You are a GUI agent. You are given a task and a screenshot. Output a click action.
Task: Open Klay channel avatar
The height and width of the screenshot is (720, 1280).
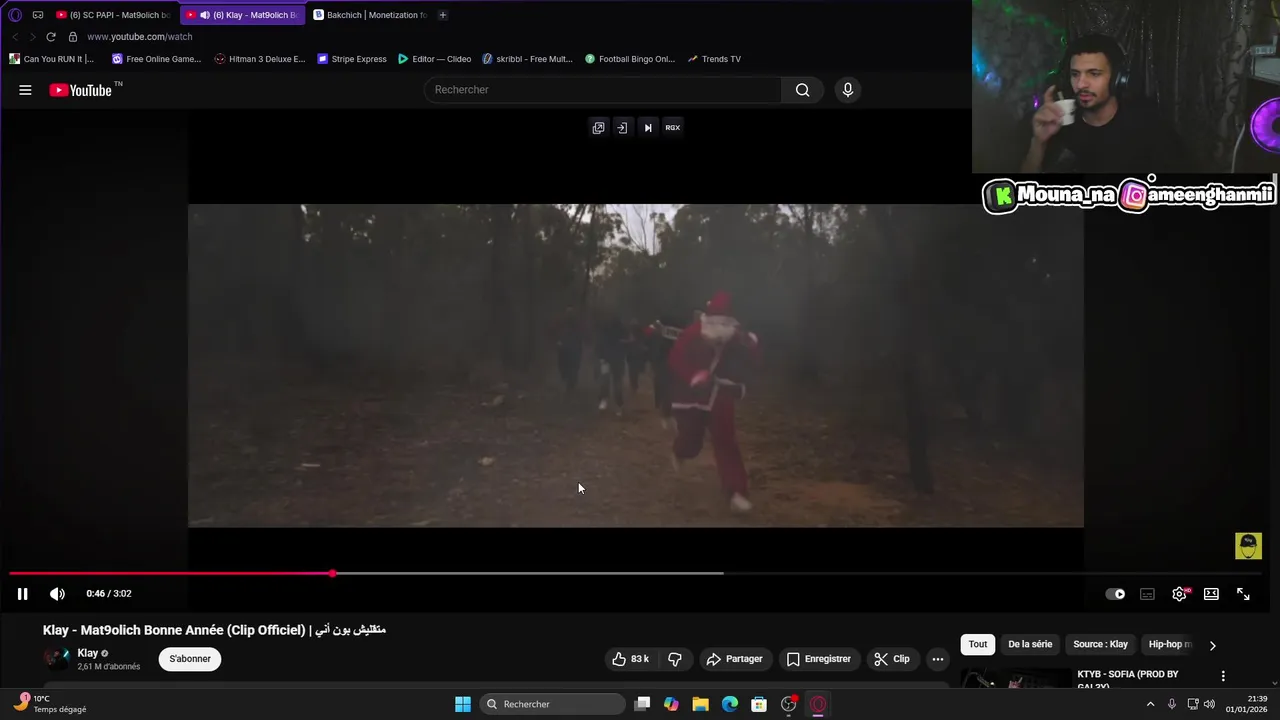point(57,659)
